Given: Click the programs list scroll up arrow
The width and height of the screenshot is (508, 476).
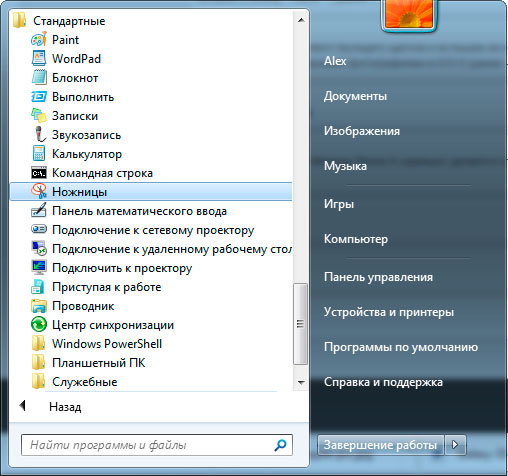Looking at the screenshot, I should (x=301, y=20).
